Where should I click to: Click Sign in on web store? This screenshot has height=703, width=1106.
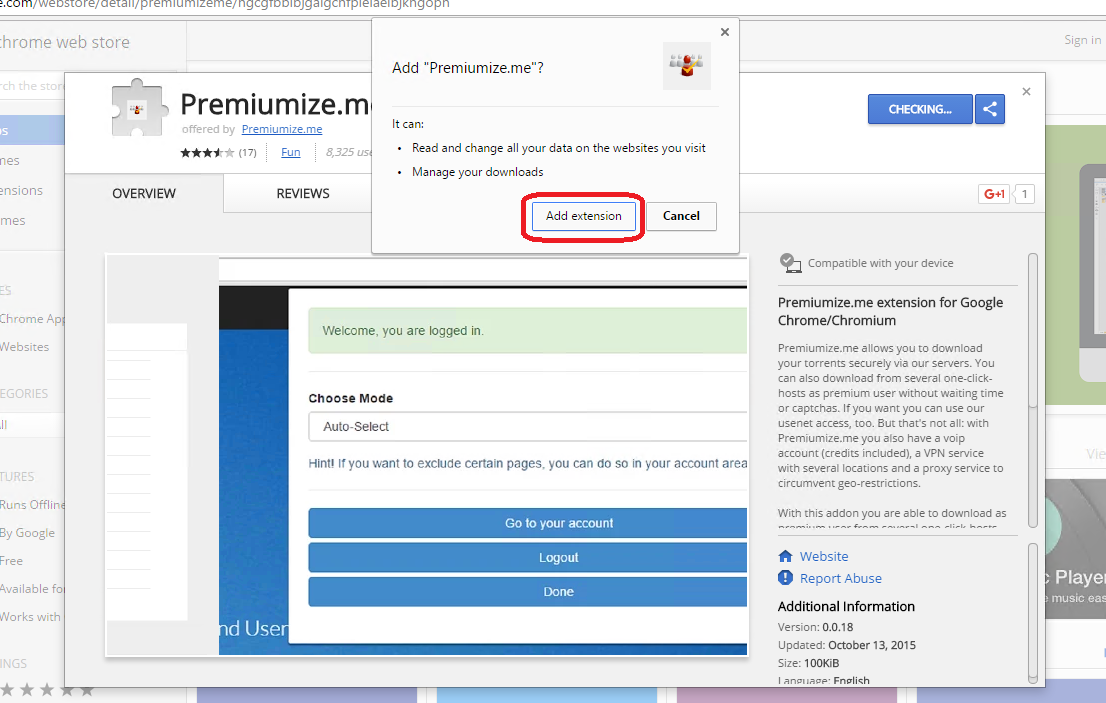1082,40
